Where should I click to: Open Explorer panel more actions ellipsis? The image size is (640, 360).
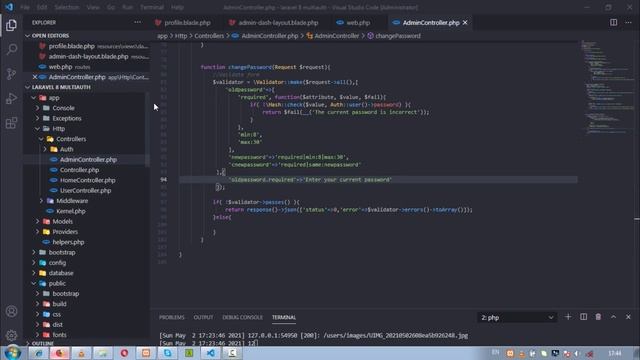138,22
